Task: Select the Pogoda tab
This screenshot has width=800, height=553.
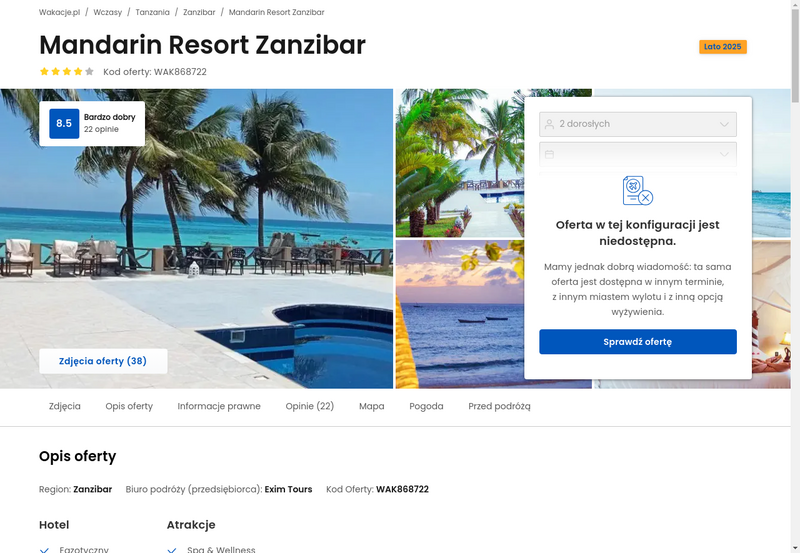Action: (x=426, y=406)
